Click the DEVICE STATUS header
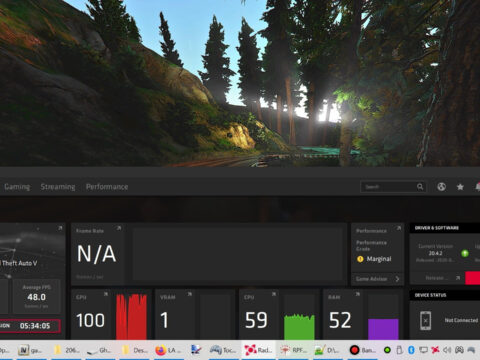Screen dimensions: 480x360 (430, 295)
